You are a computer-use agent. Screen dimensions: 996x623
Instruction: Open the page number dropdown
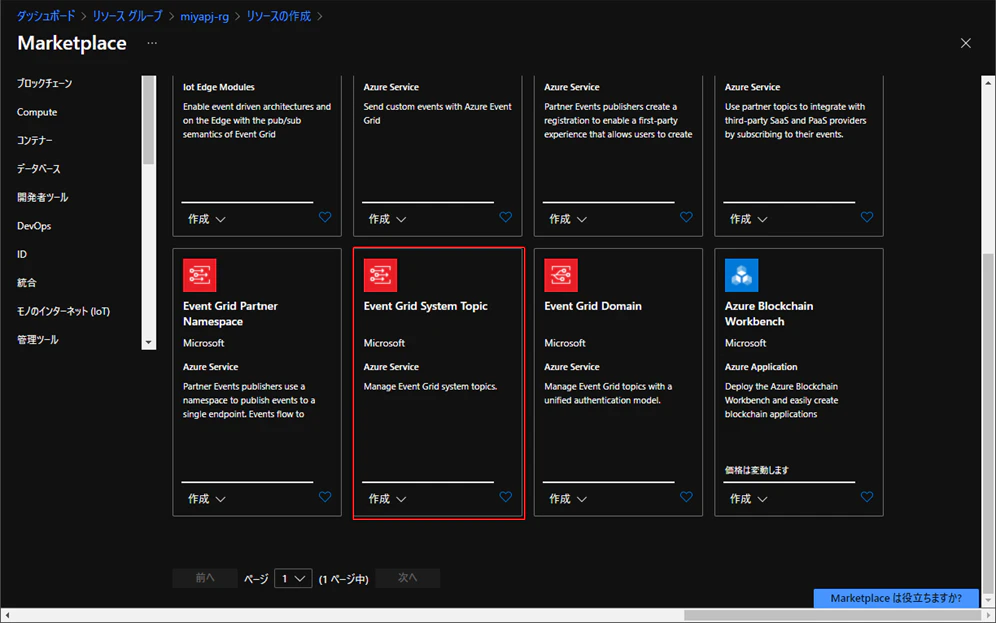coord(293,579)
